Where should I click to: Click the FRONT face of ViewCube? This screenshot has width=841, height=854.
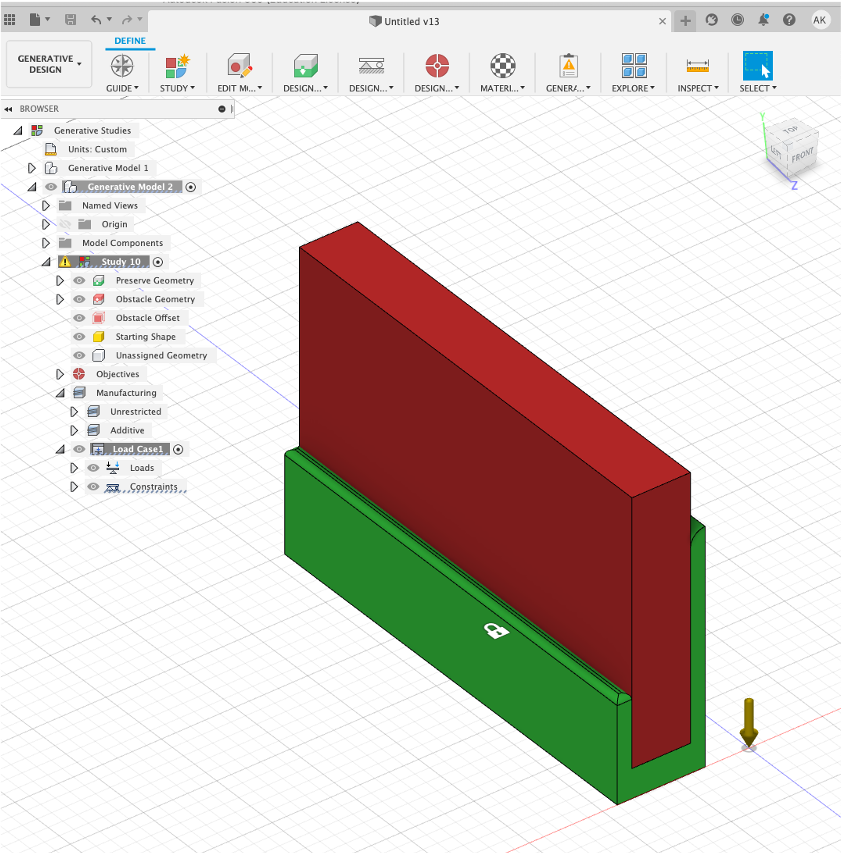tap(802, 154)
